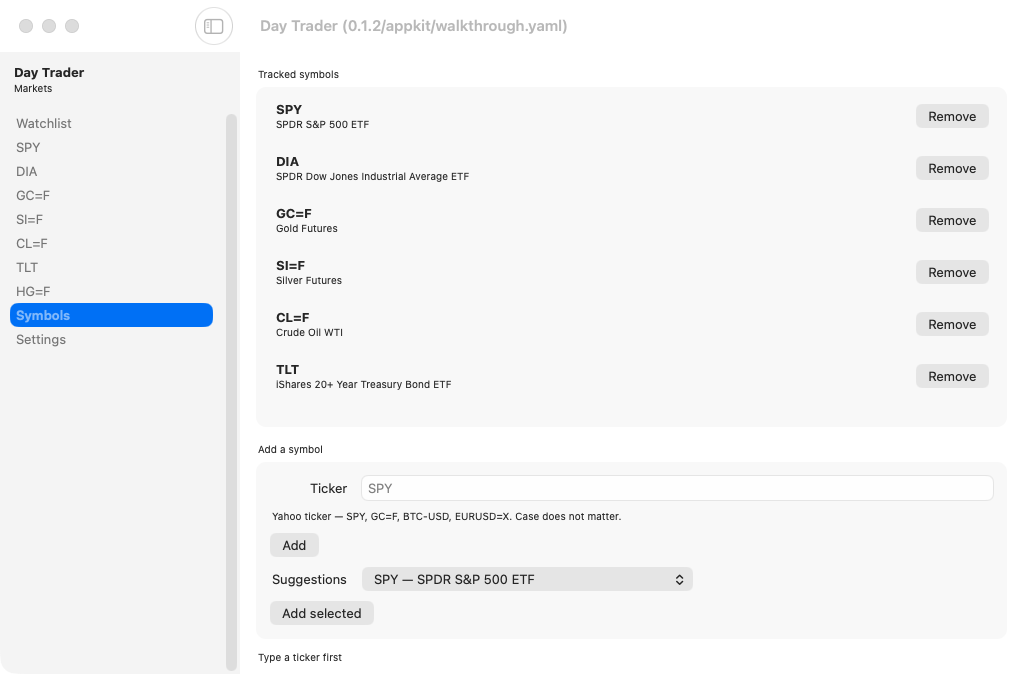Click the 'Tracked symbols' heading

point(298,74)
